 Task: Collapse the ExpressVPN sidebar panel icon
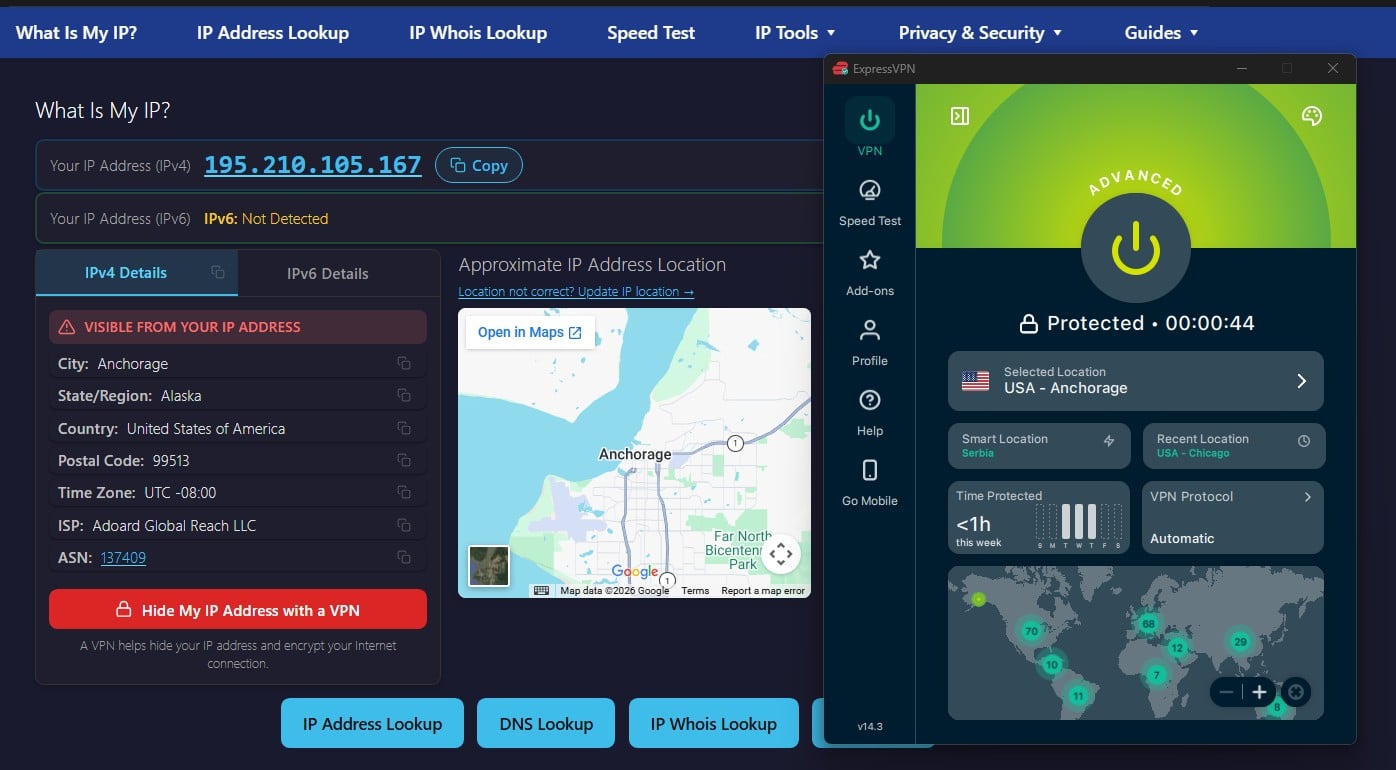960,116
